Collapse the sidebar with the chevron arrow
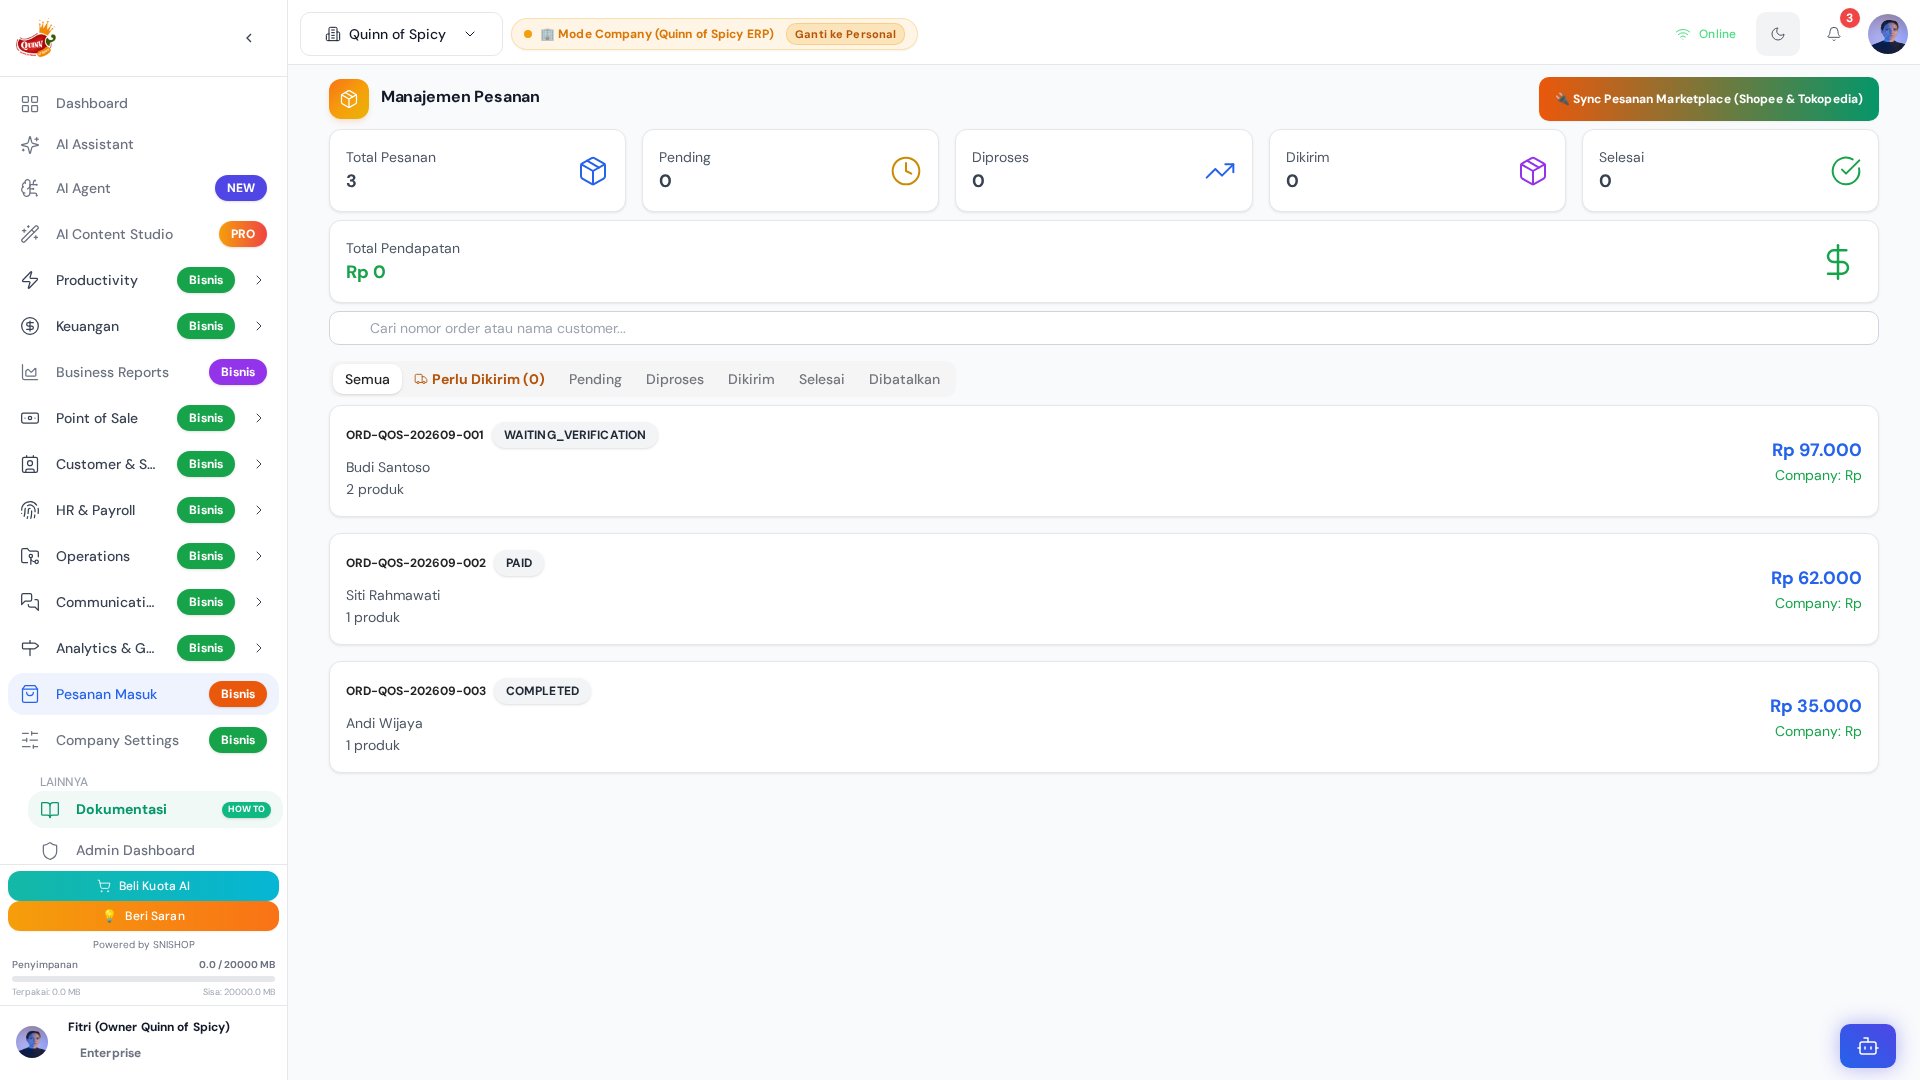The width and height of the screenshot is (1920, 1080). pyautogui.click(x=249, y=38)
